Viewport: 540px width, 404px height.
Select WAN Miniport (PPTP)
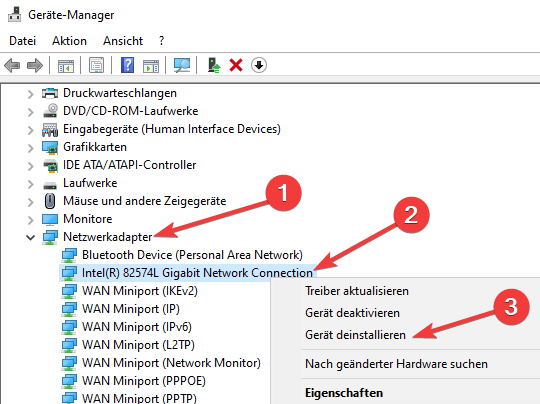139,398
